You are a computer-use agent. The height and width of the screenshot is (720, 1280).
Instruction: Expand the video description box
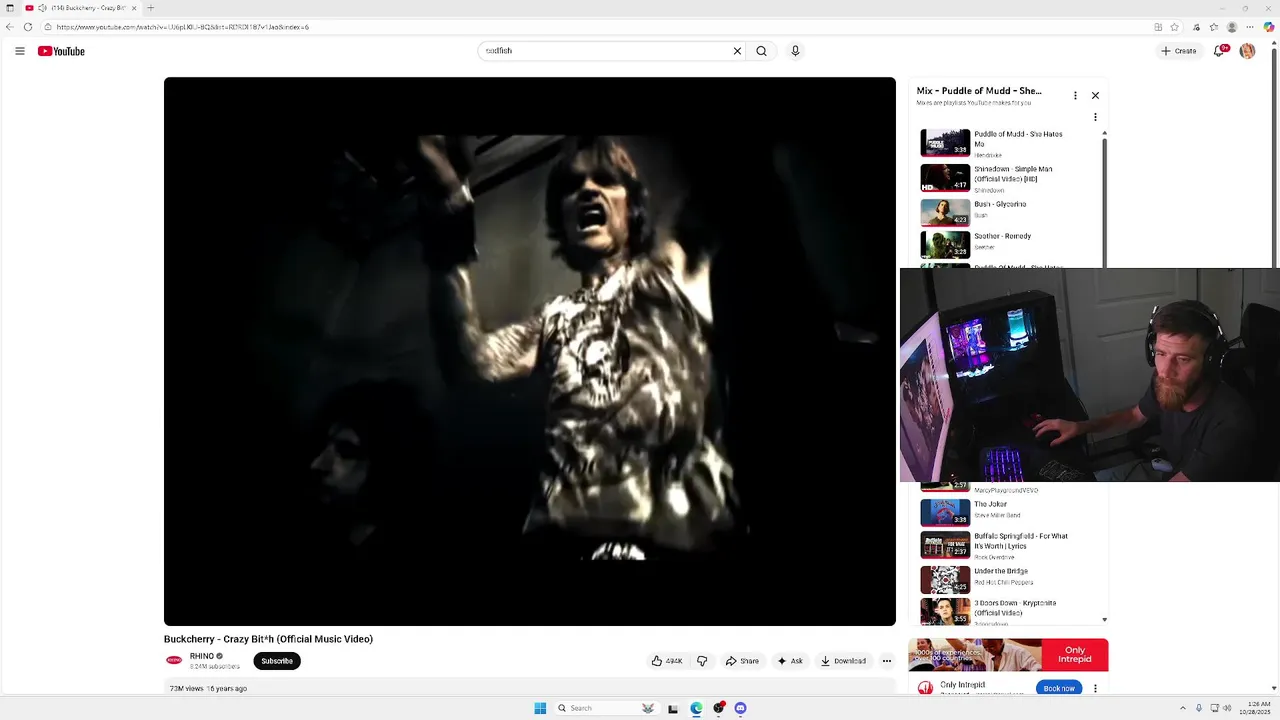pyautogui.click(x=530, y=687)
